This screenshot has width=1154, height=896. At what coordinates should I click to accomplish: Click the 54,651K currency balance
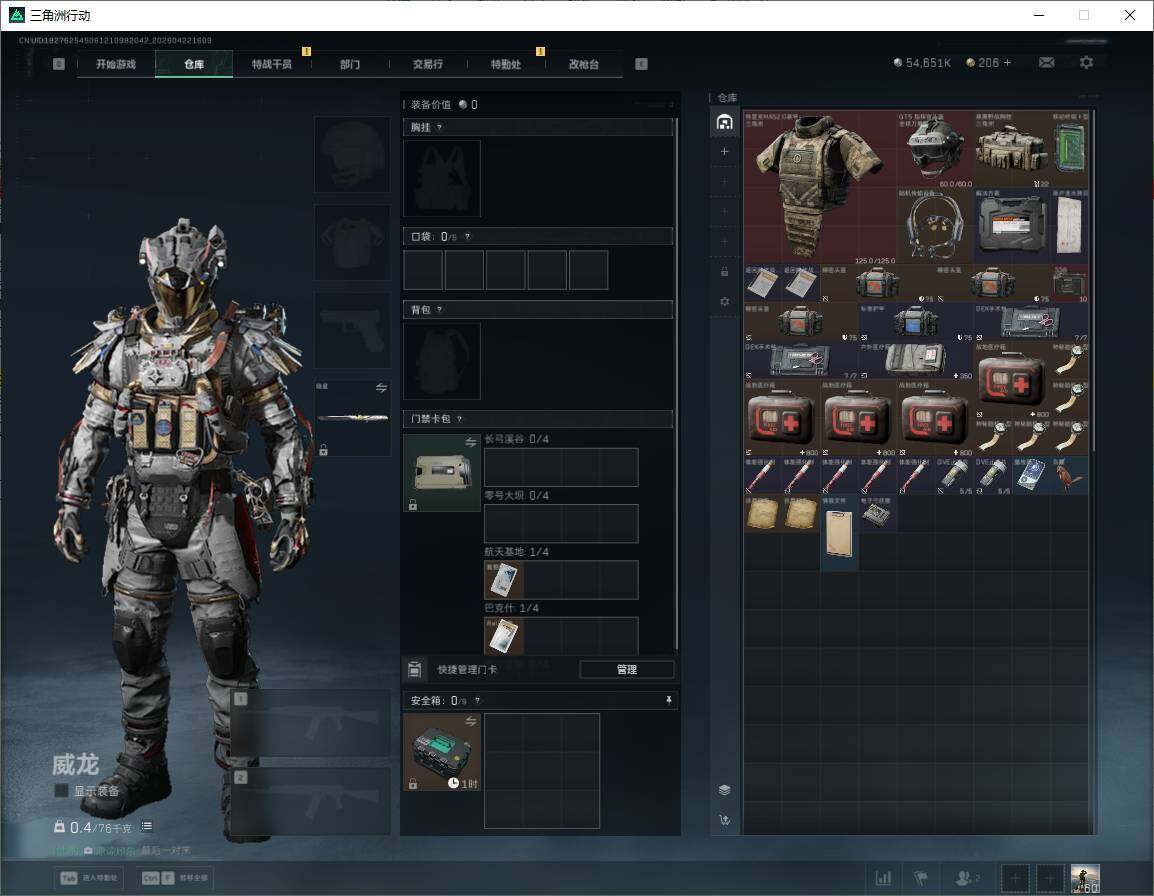(x=921, y=63)
